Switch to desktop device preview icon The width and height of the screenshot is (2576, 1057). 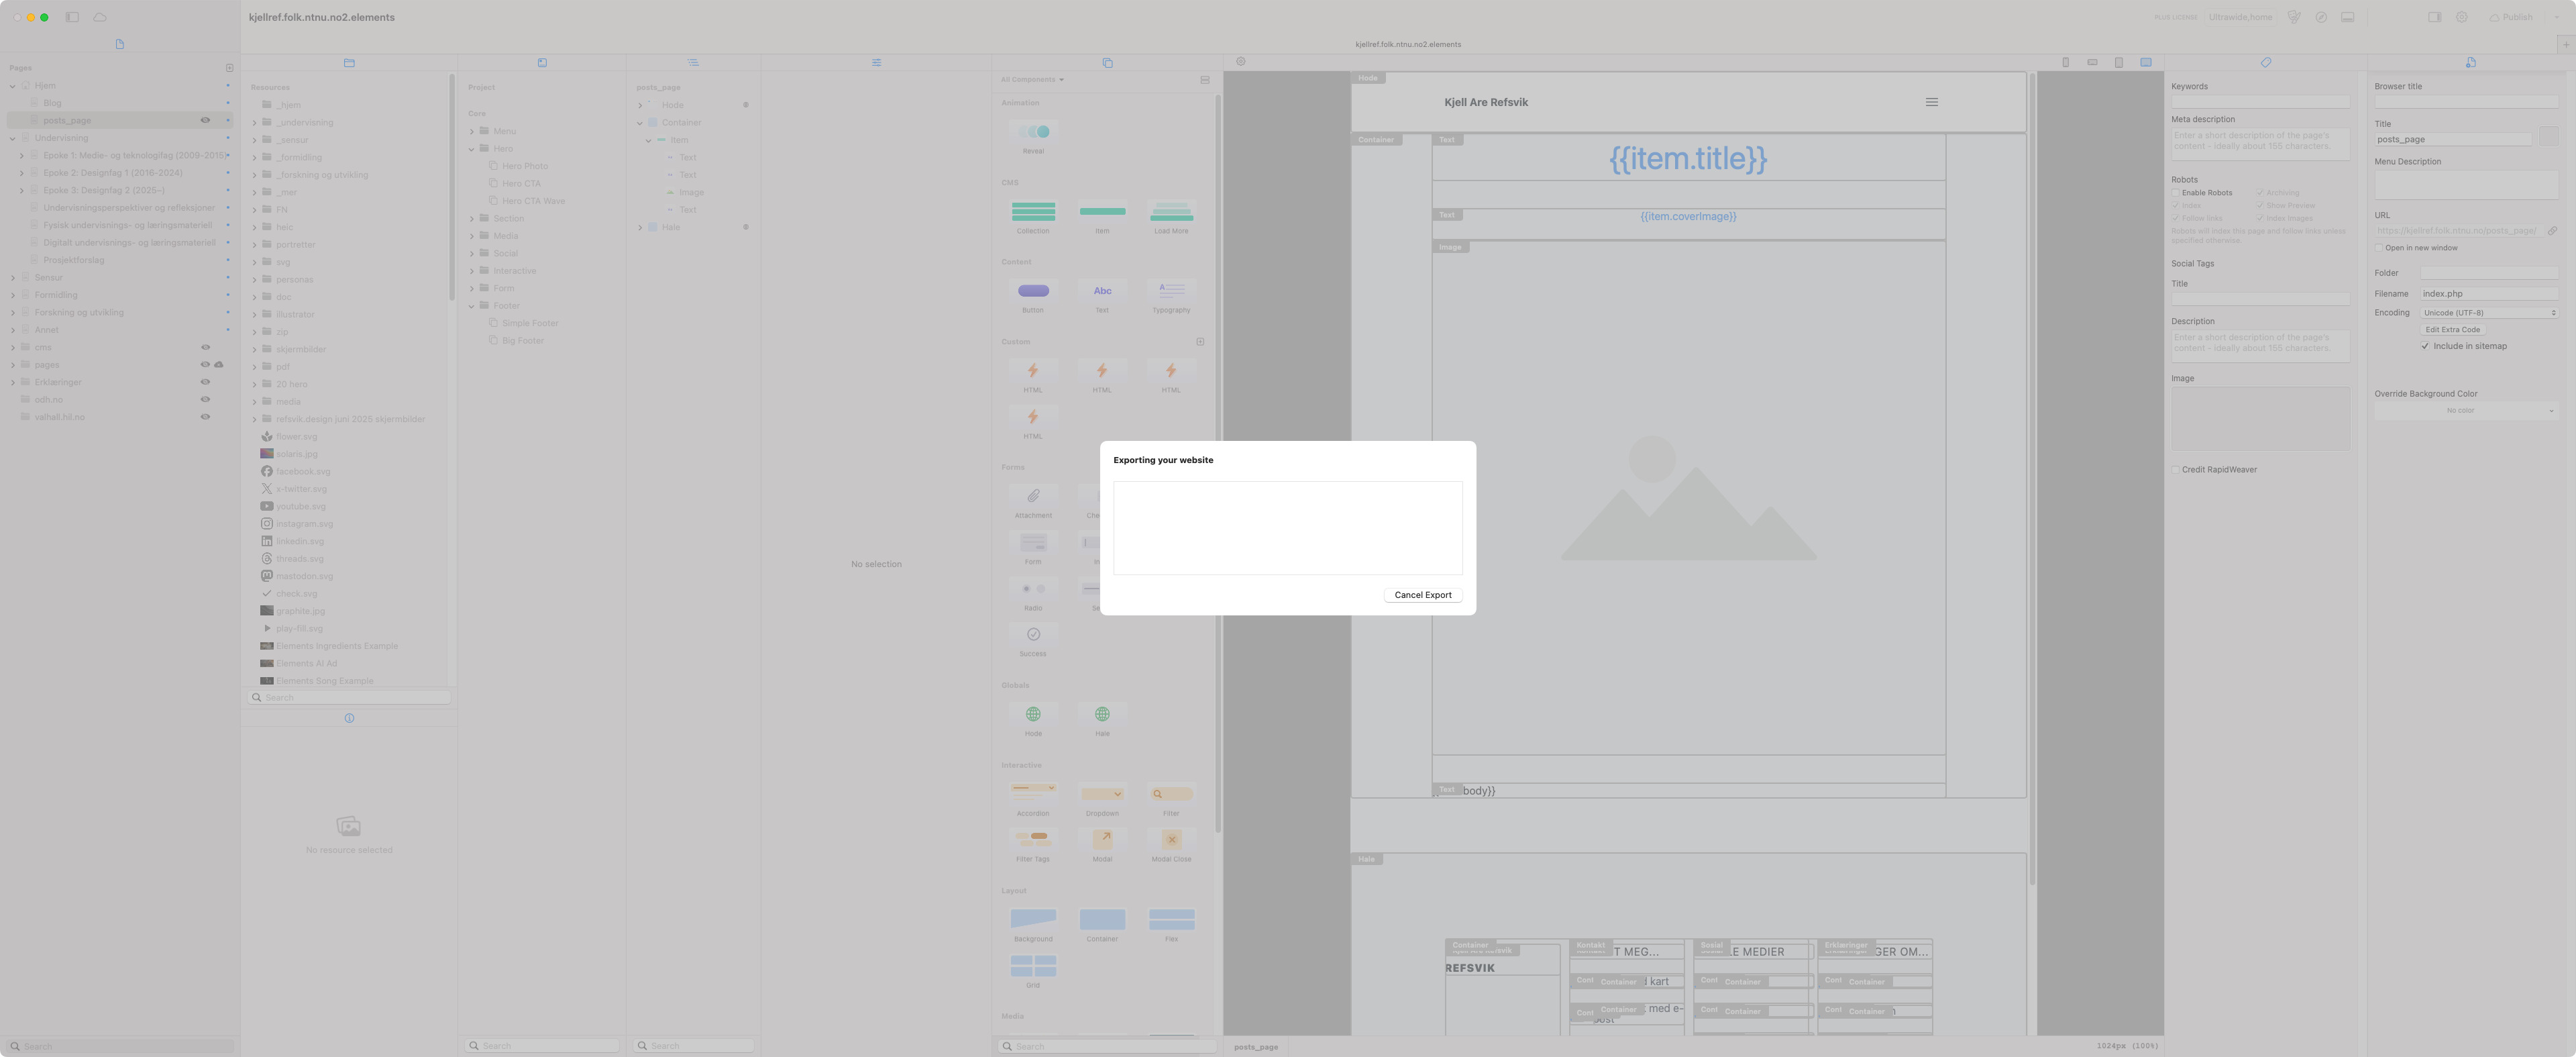tap(2145, 62)
